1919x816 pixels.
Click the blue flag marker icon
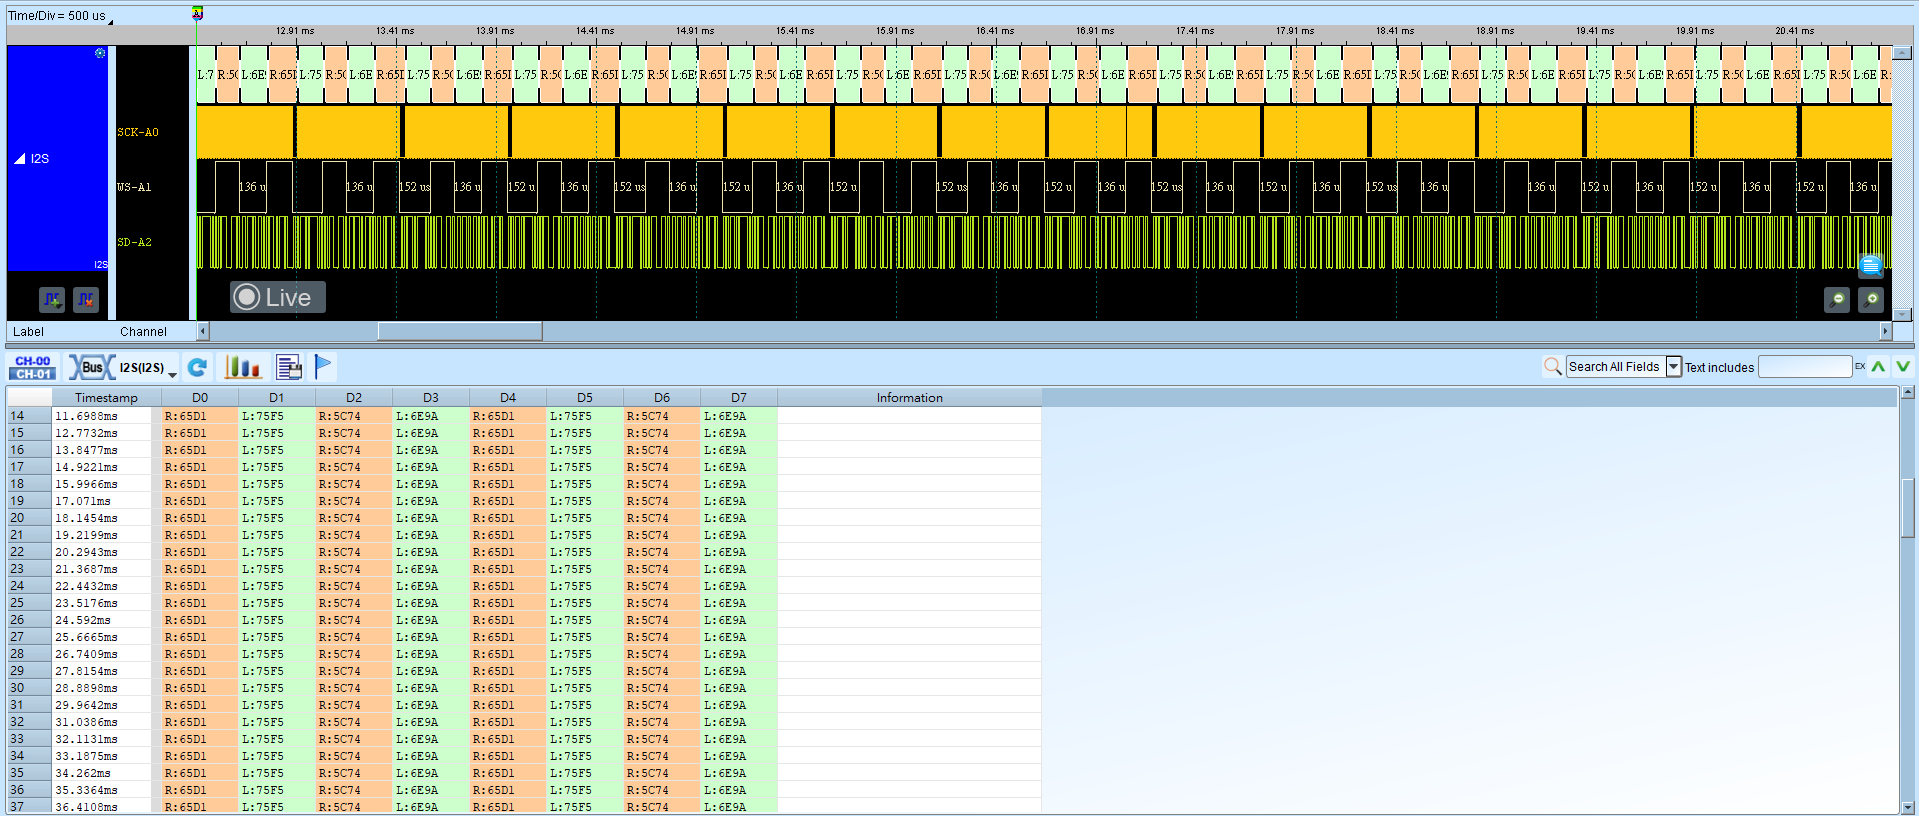[x=323, y=367]
